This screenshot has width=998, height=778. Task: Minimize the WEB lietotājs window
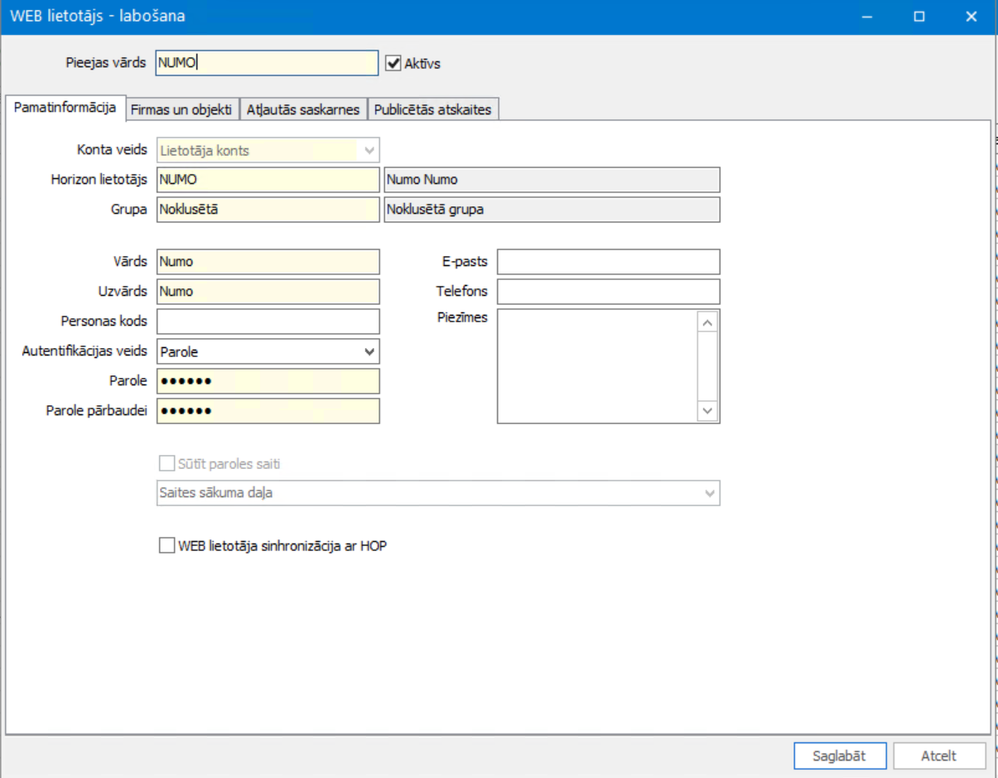[867, 17]
